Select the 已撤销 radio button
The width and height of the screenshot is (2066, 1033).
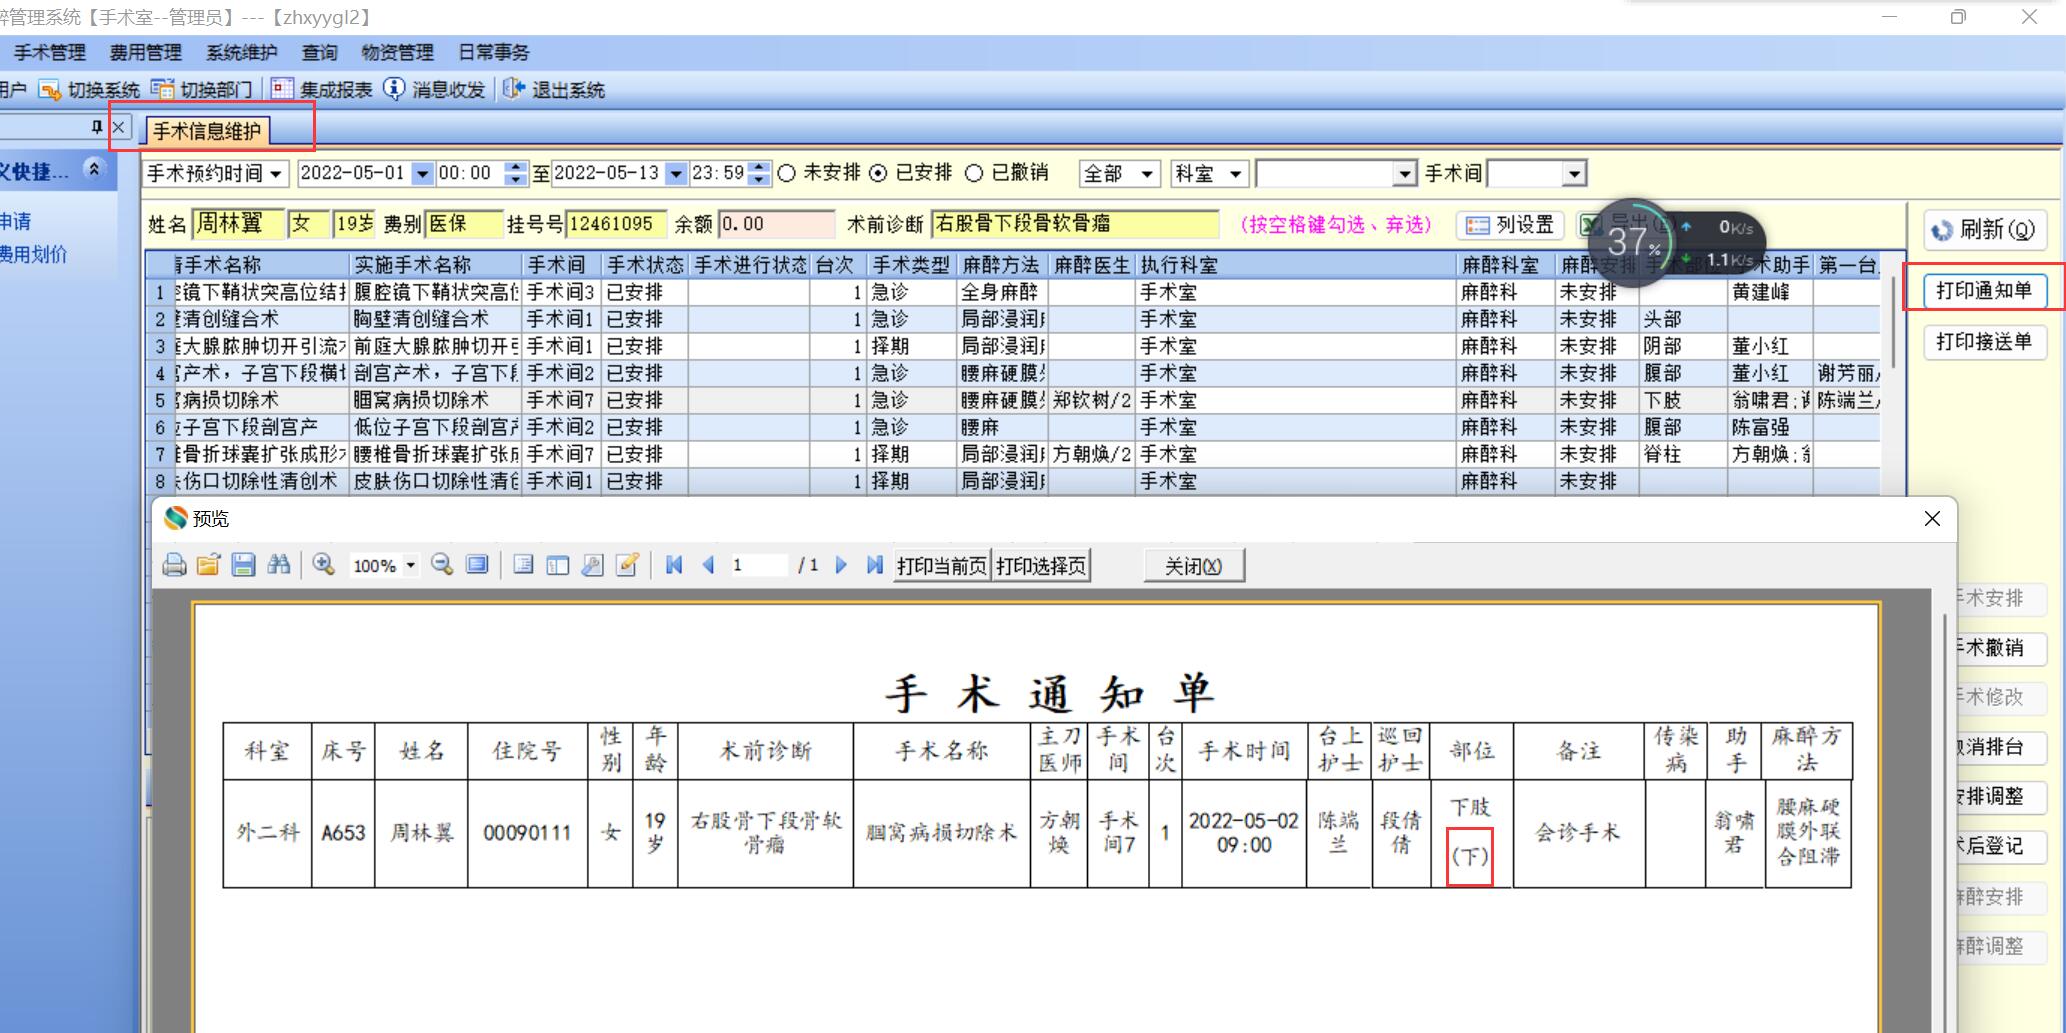point(974,173)
